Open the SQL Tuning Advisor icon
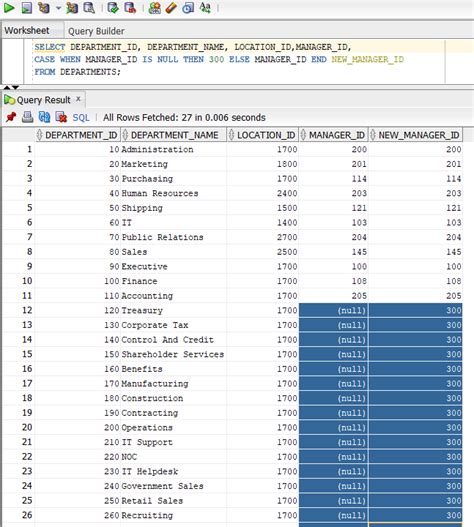 pos(89,8)
